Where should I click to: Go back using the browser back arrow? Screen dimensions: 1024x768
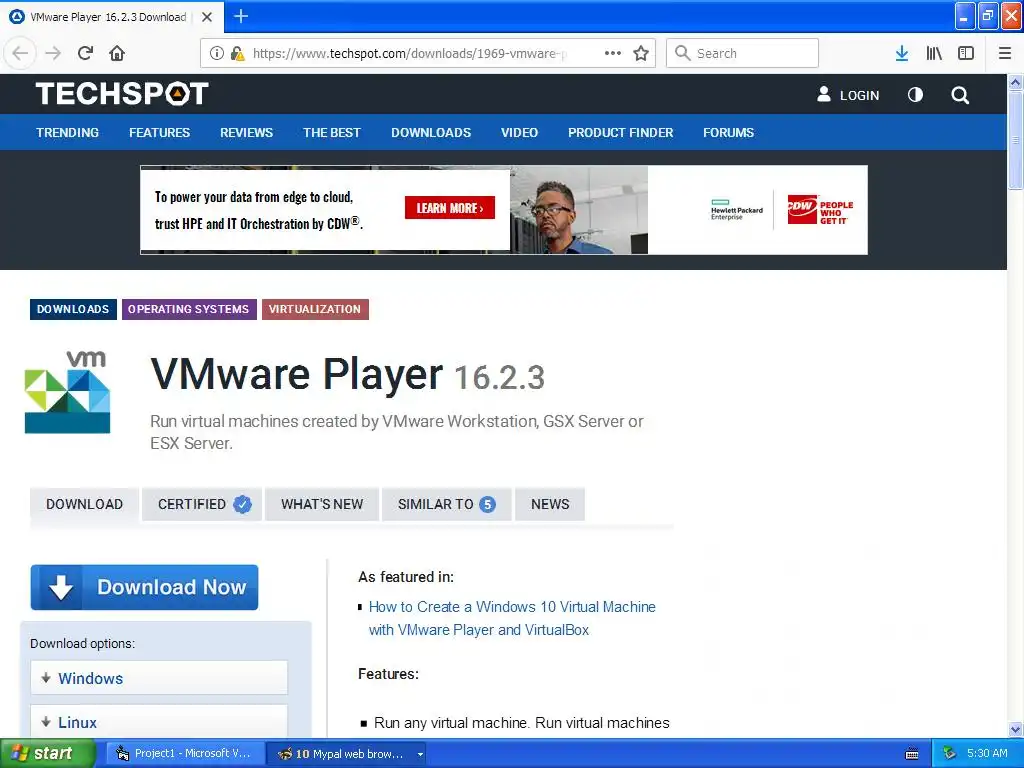point(20,53)
